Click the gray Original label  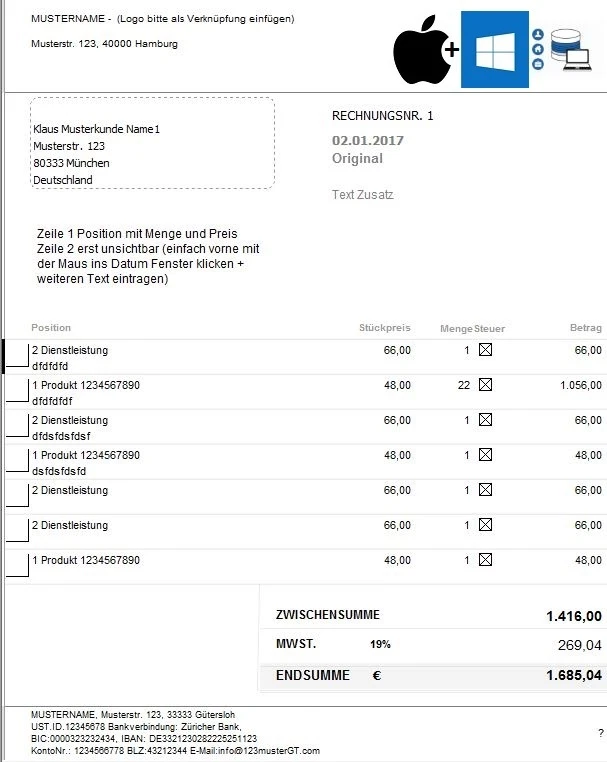coord(357,158)
